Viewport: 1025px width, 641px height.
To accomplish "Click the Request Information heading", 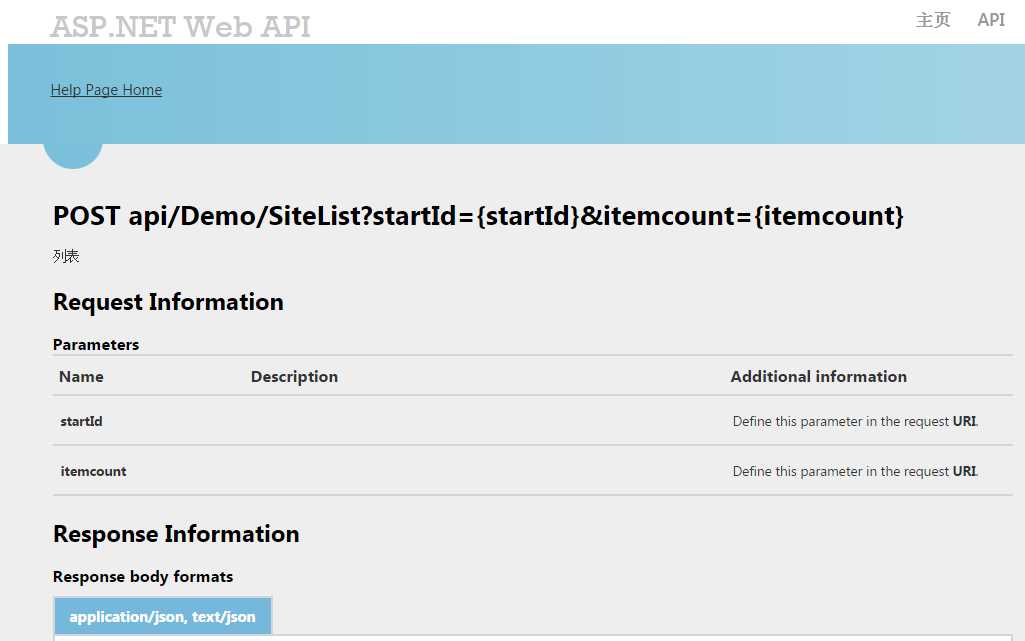I will point(168,302).
